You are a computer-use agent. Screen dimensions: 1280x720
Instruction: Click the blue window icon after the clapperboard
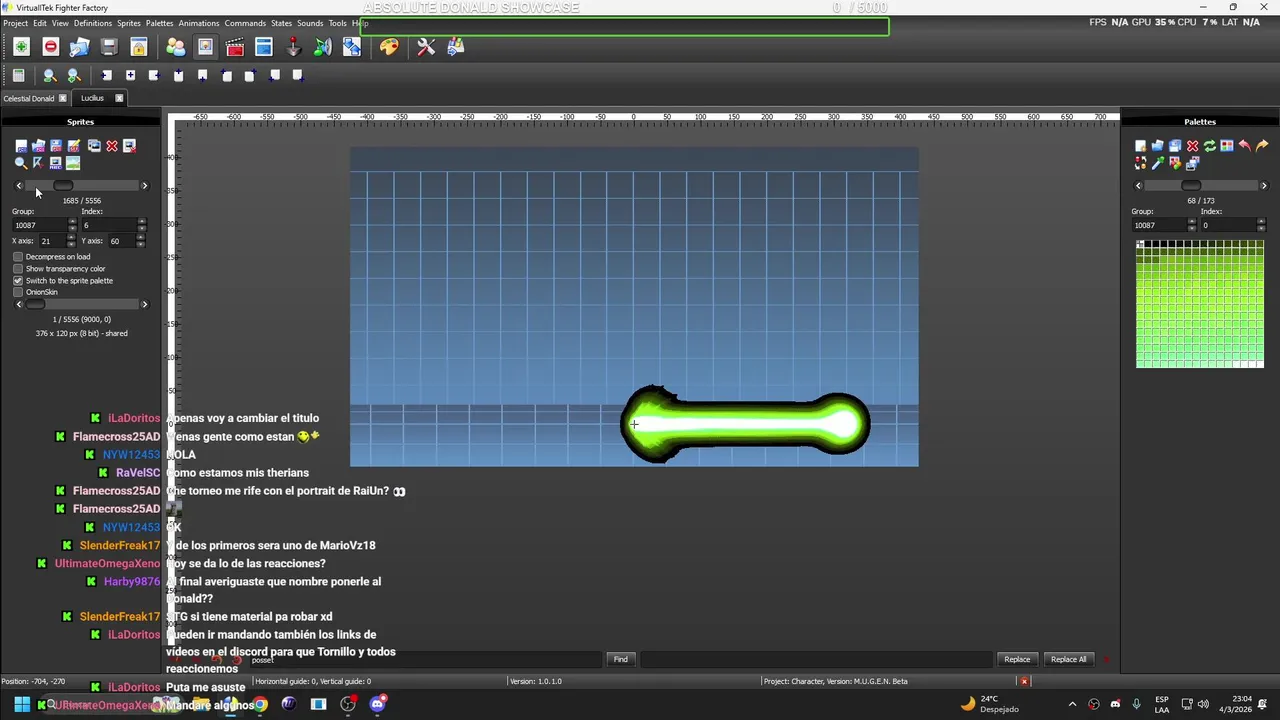[x=264, y=47]
